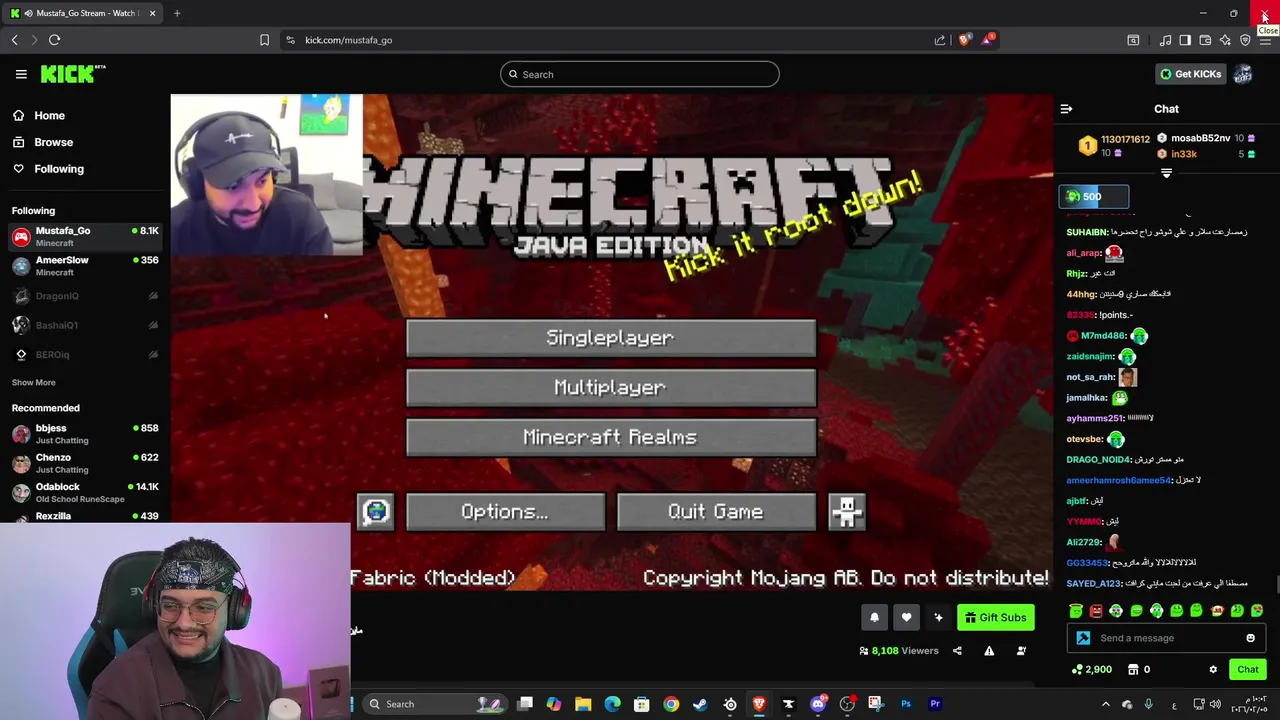Open BashaIQ1 channel in sidebar
The height and width of the screenshot is (720, 1280).
85,325
